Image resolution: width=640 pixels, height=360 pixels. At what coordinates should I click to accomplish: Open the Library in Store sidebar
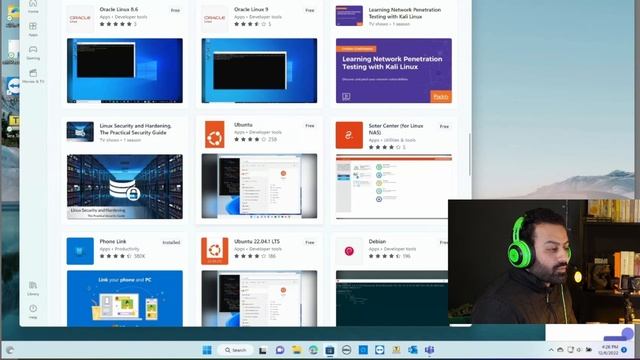click(x=33, y=288)
